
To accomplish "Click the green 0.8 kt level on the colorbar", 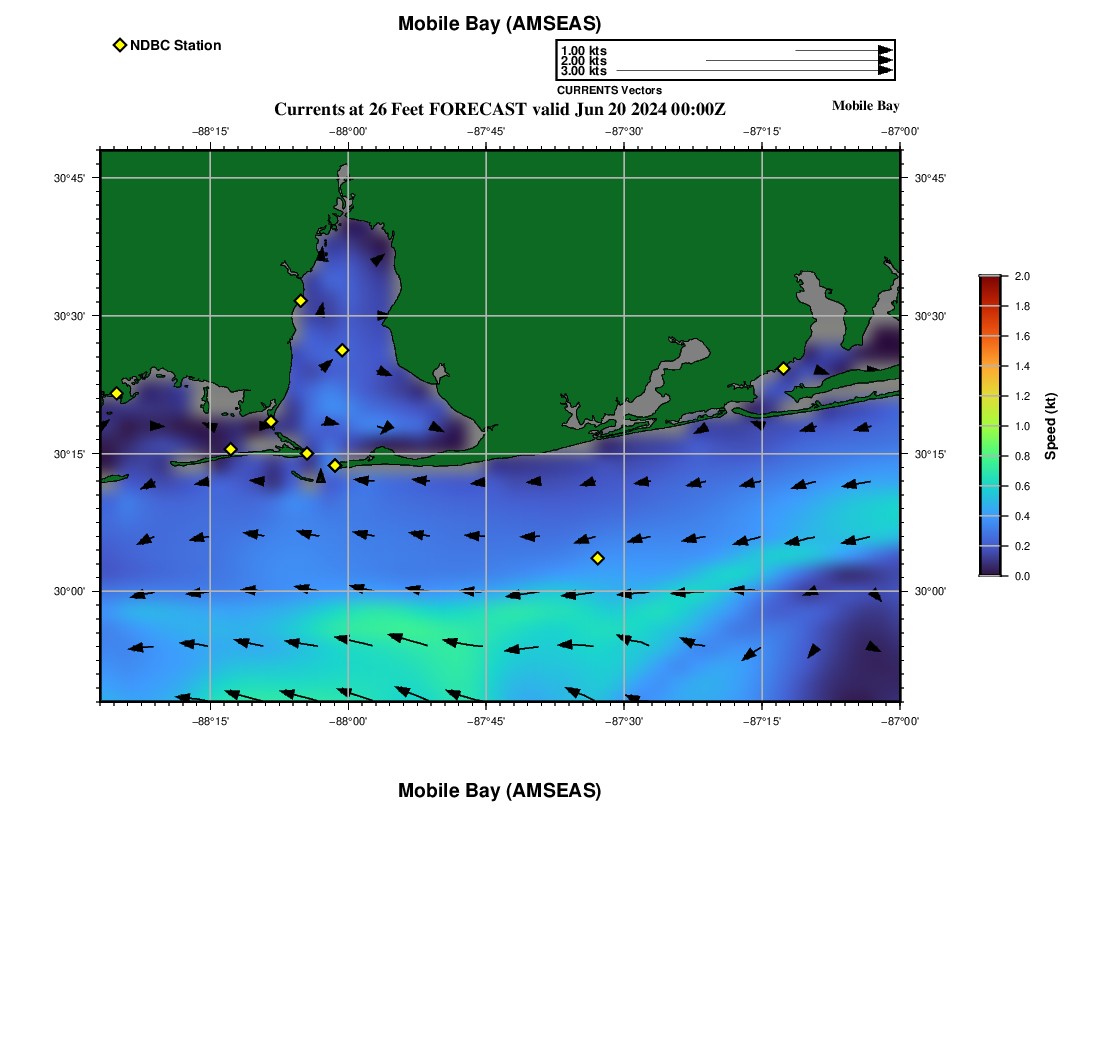I will click(x=989, y=456).
